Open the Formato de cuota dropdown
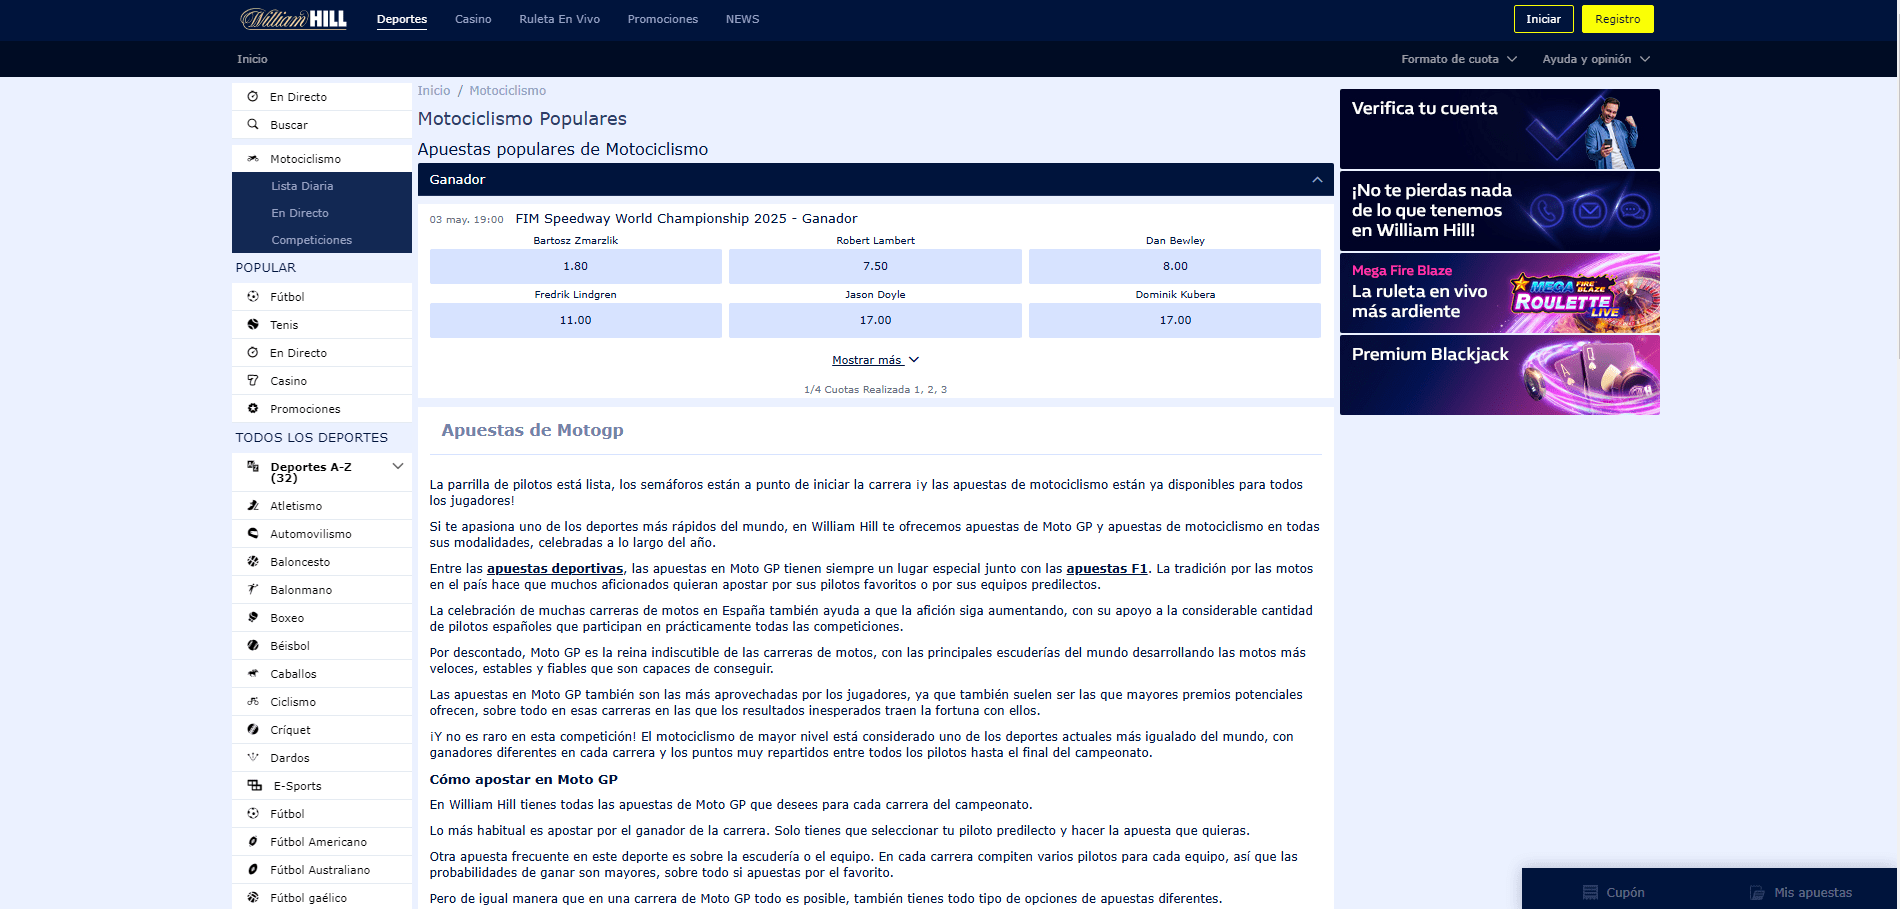This screenshot has height=909, width=1900. tap(1459, 59)
